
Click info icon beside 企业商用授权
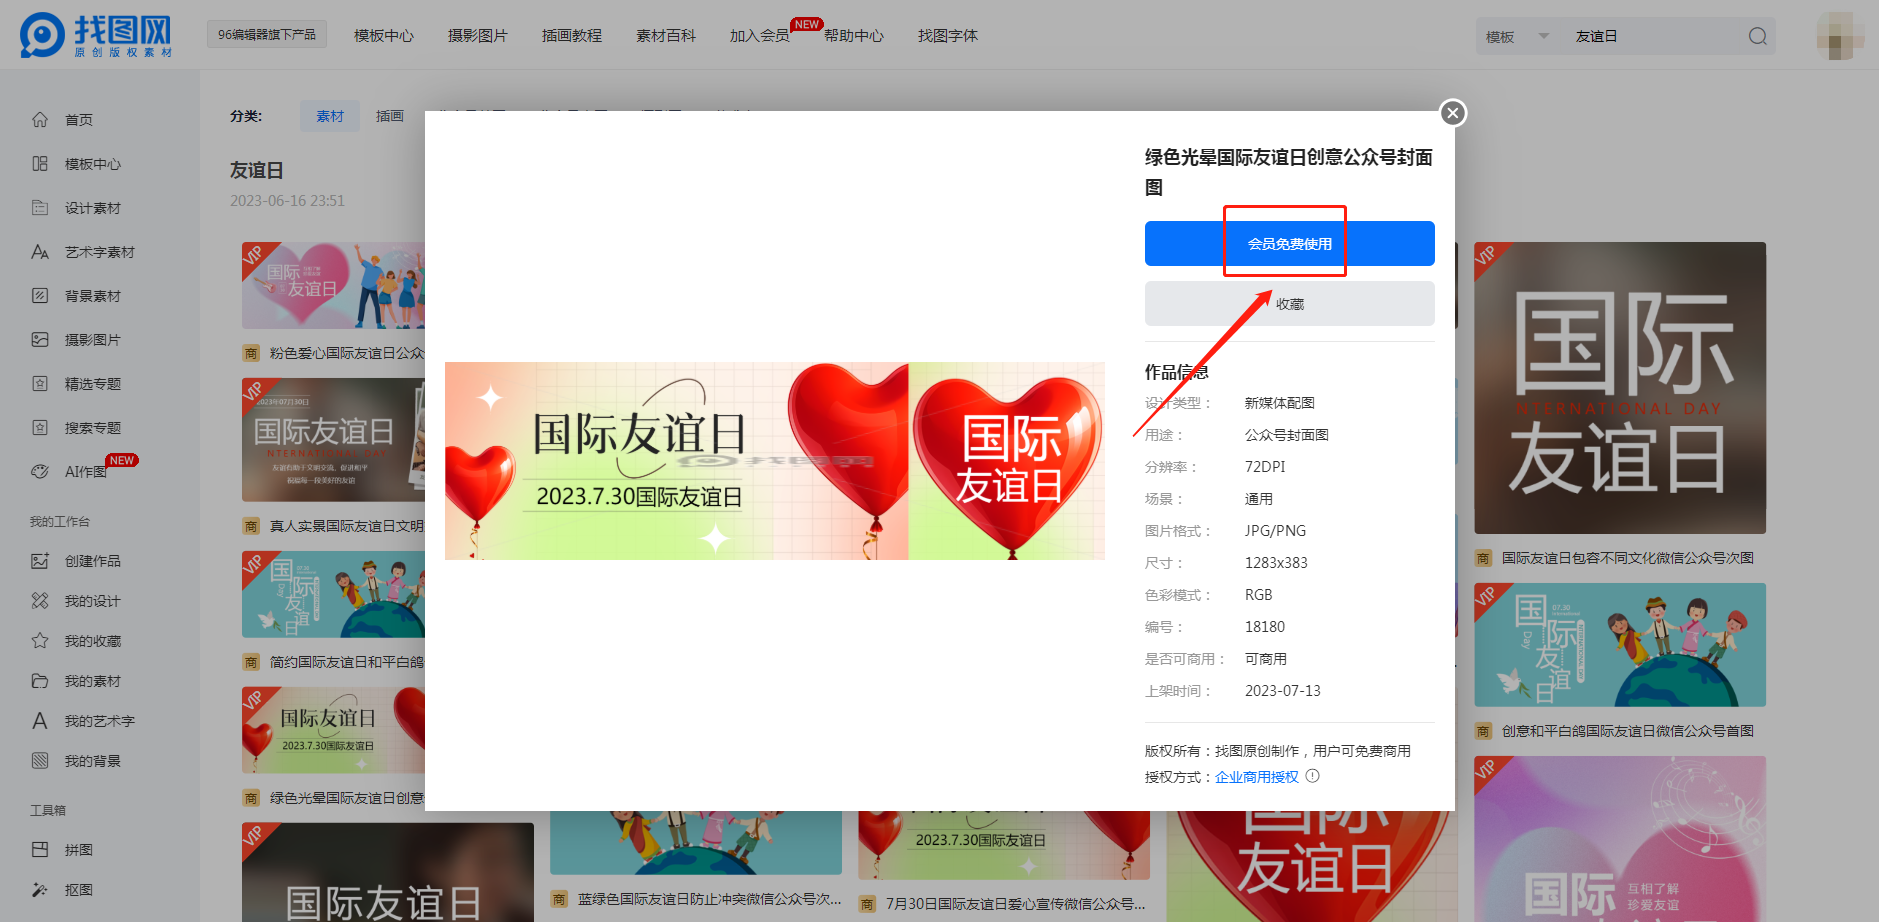pos(1313,776)
